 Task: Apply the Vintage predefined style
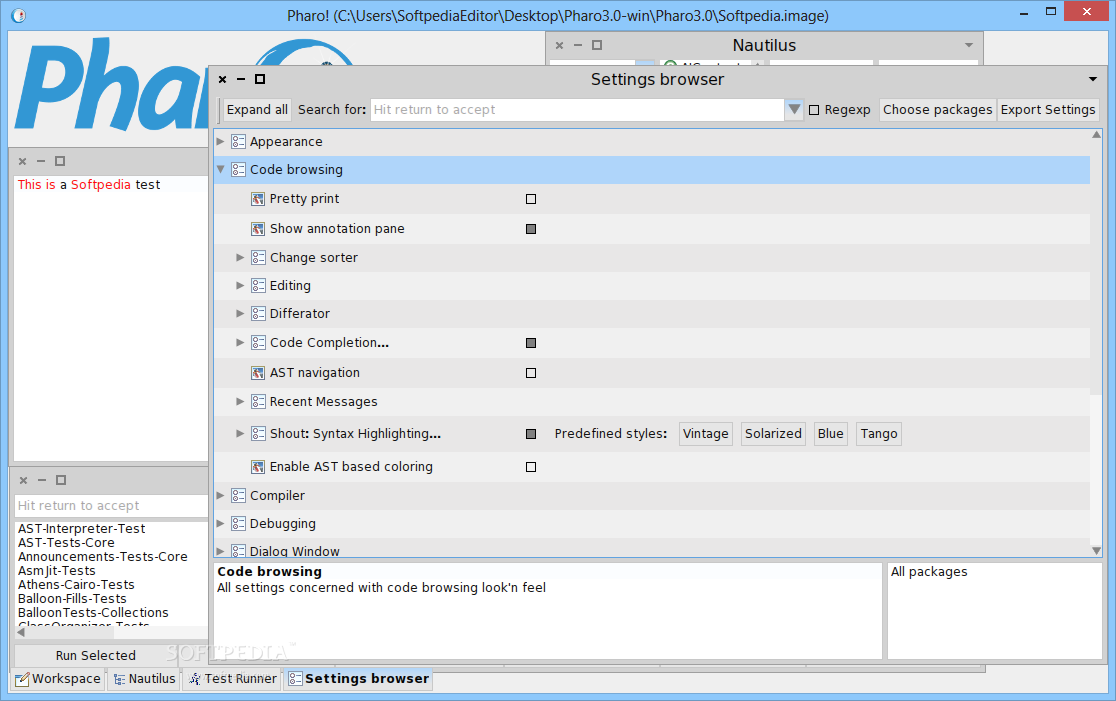pyautogui.click(x=705, y=434)
